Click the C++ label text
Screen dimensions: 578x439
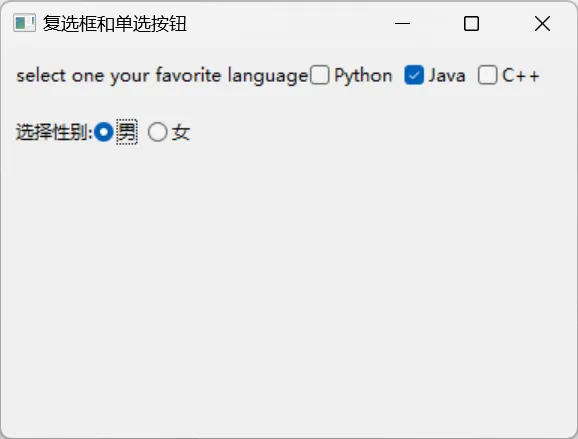[520, 76]
